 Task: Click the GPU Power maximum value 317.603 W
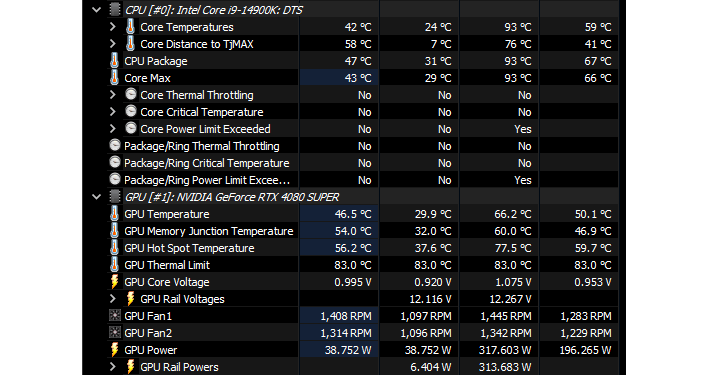[x=505, y=350]
